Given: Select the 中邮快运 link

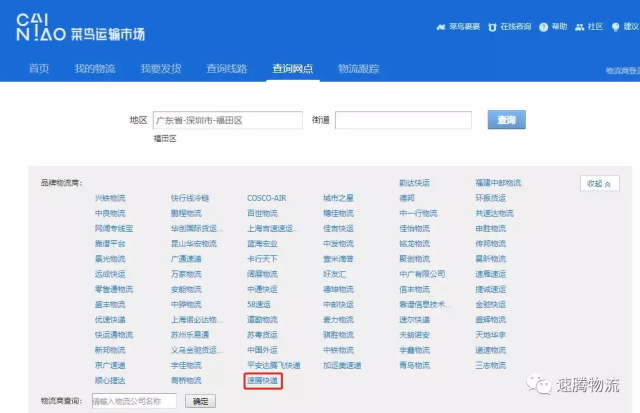Looking at the screenshot, I should coord(338,304).
